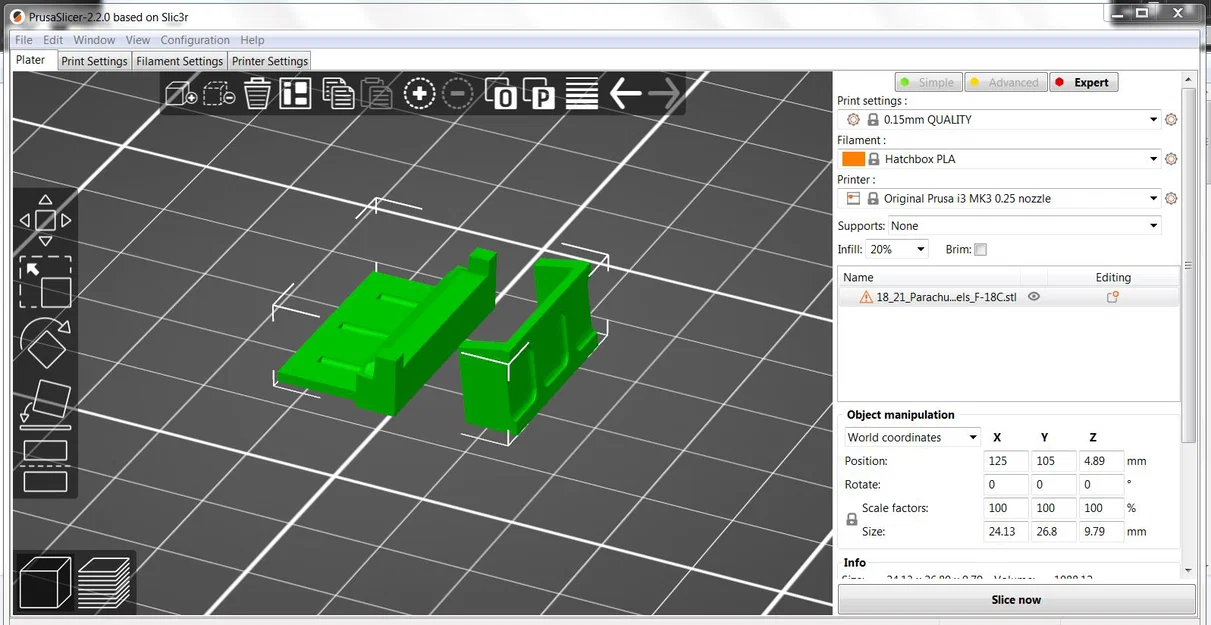Select the Rotate gizmo tool

click(45, 343)
